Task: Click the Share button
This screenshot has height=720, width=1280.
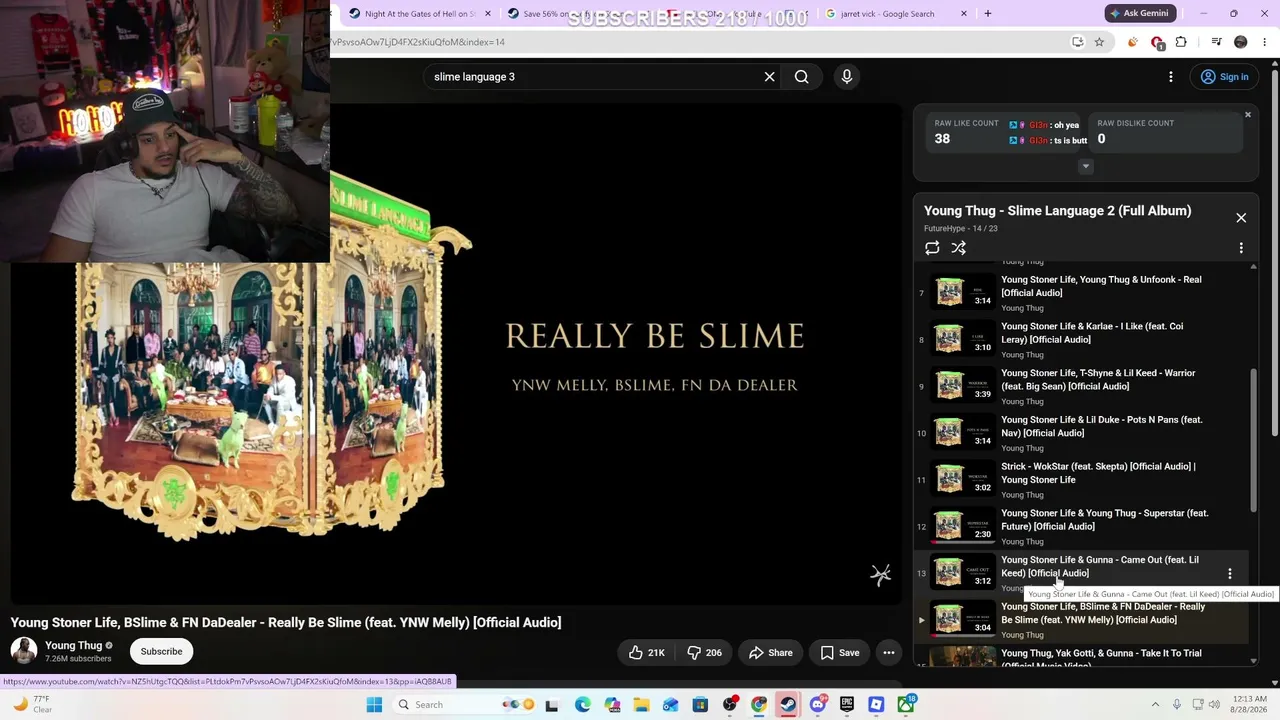Action: pos(771,653)
